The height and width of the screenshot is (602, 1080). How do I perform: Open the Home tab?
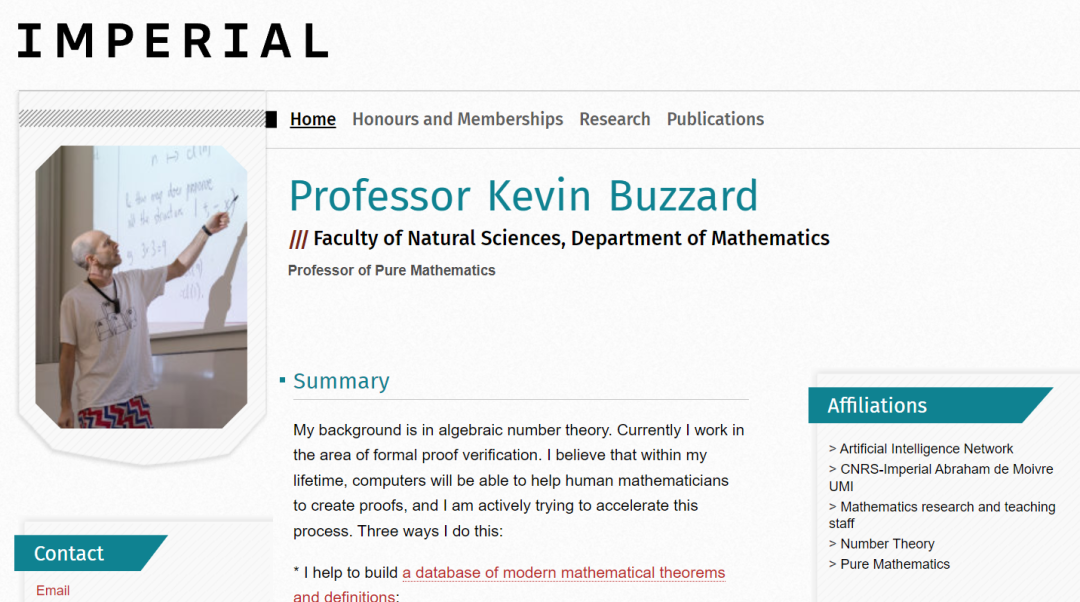pyautogui.click(x=313, y=119)
